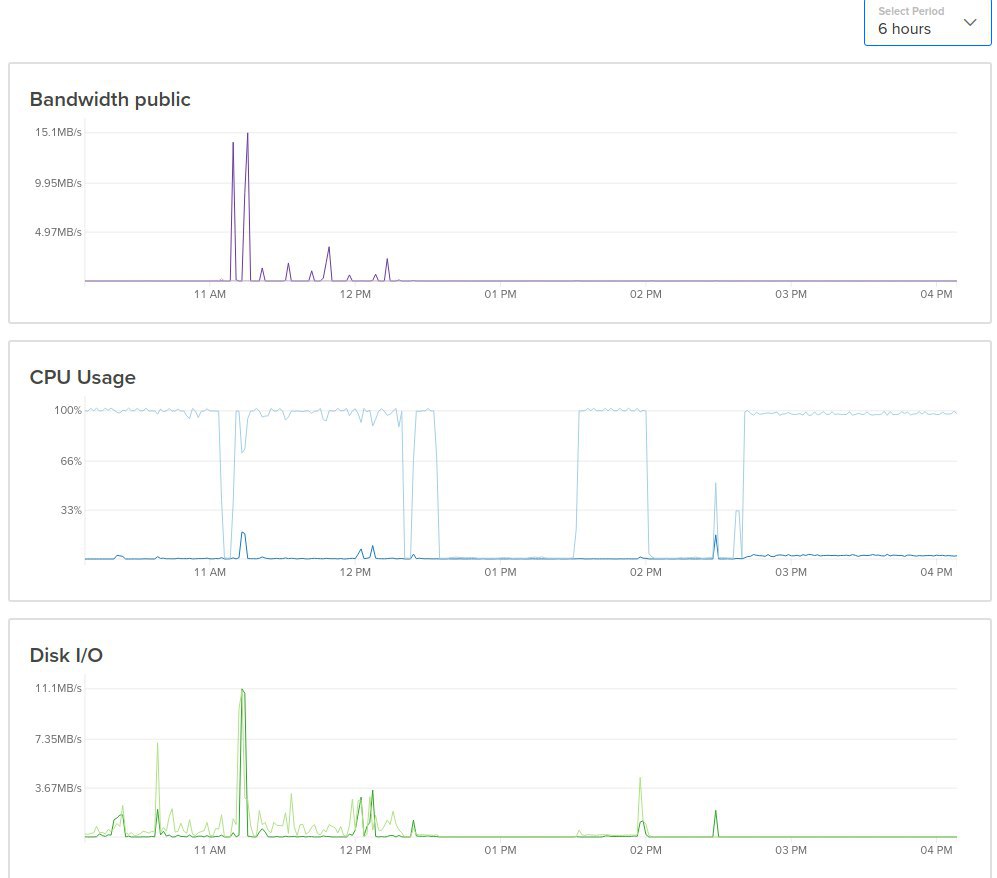Click the 02 PM tick in Bandwidth chart
This screenshot has width=997, height=878.
pyautogui.click(x=646, y=294)
